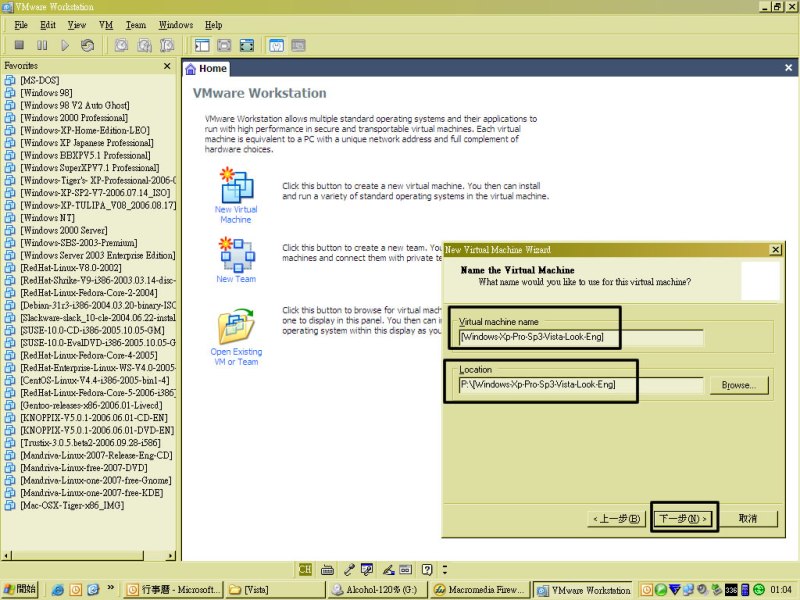800x600 pixels.
Task: Click the Virtual machine name field
Action: coord(580,337)
